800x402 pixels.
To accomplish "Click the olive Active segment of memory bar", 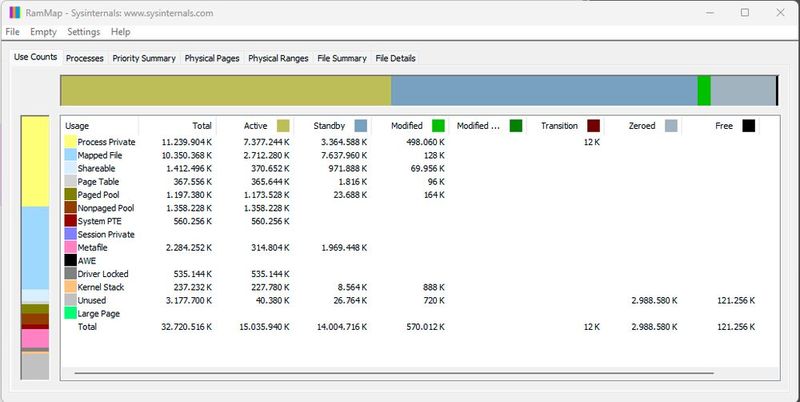I will point(226,91).
